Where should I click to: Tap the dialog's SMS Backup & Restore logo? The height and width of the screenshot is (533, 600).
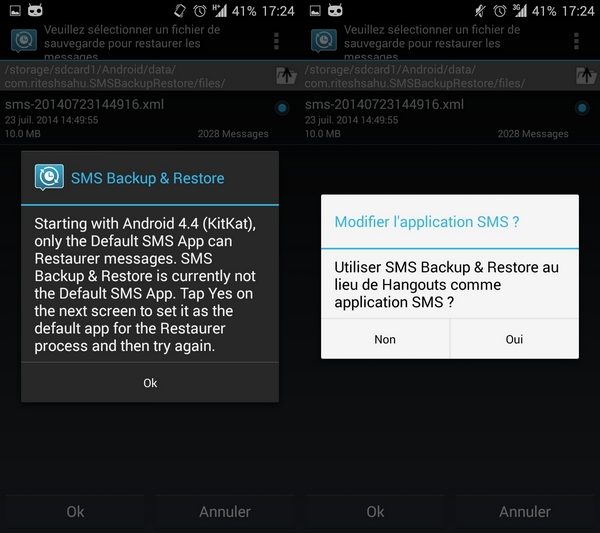click(x=49, y=177)
